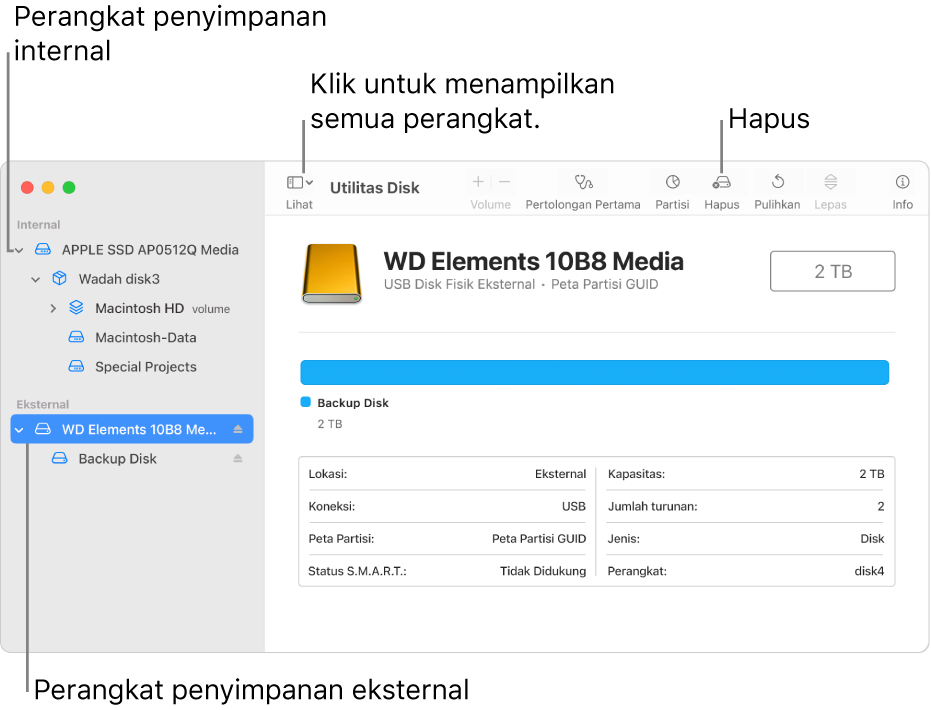This screenshot has width=931, height=710.
Task: Click the Perangkat value disk4
Action: click(x=869, y=571)
